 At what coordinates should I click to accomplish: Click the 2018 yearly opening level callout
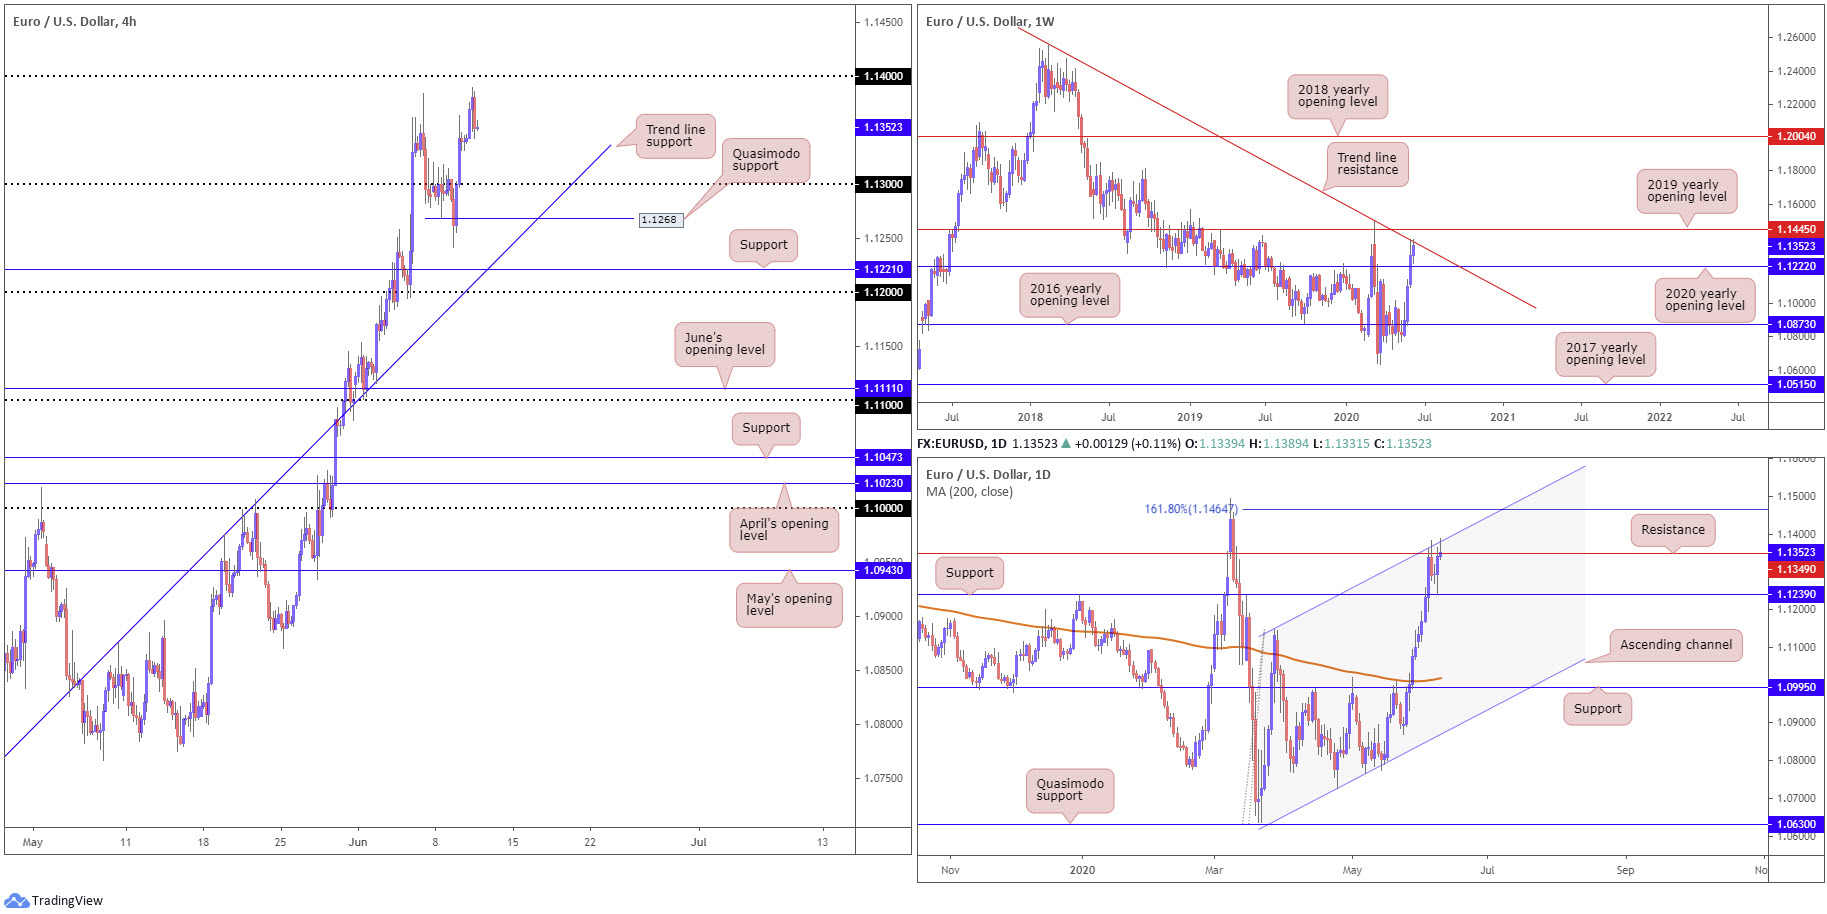1337,96
